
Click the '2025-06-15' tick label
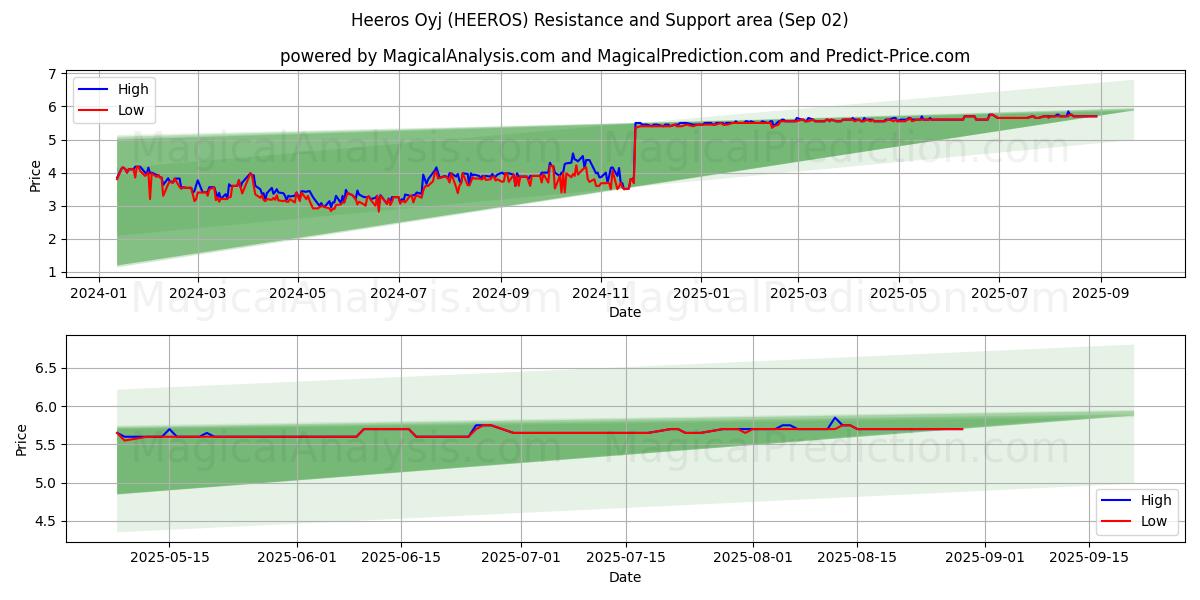[x=401, y=557]
